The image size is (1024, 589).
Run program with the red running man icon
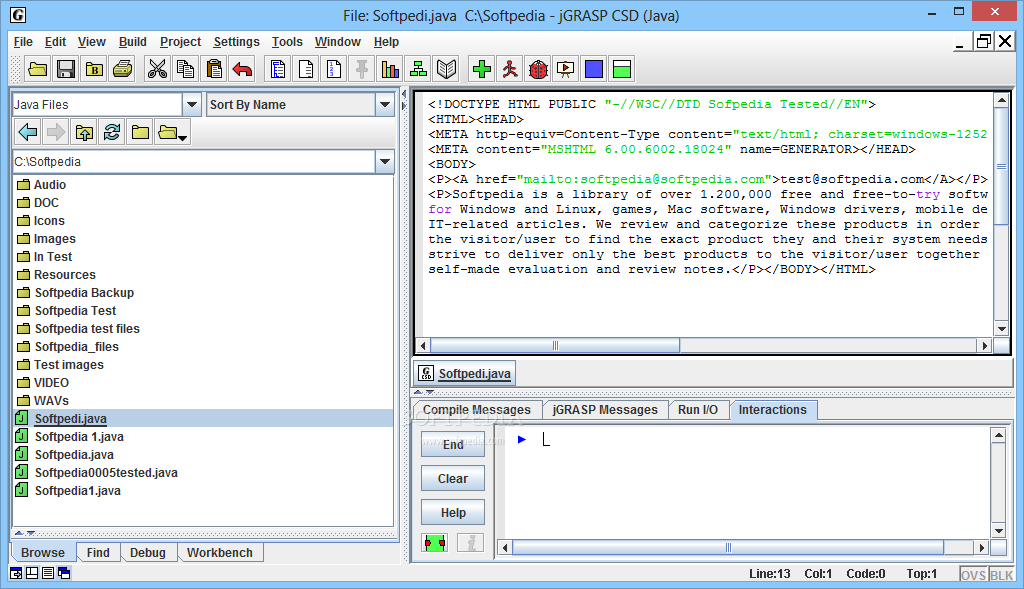tap(510, 69)
